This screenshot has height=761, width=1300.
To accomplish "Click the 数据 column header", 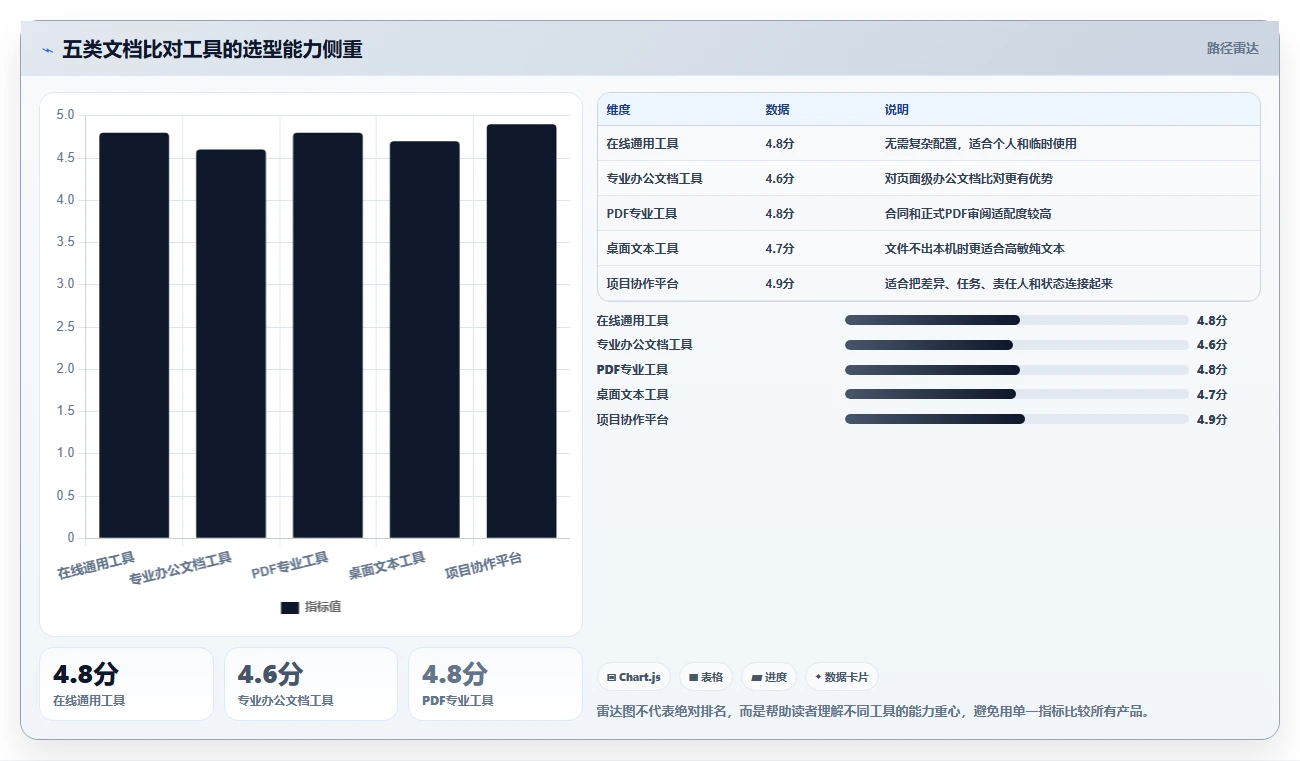I will point(778,110).
